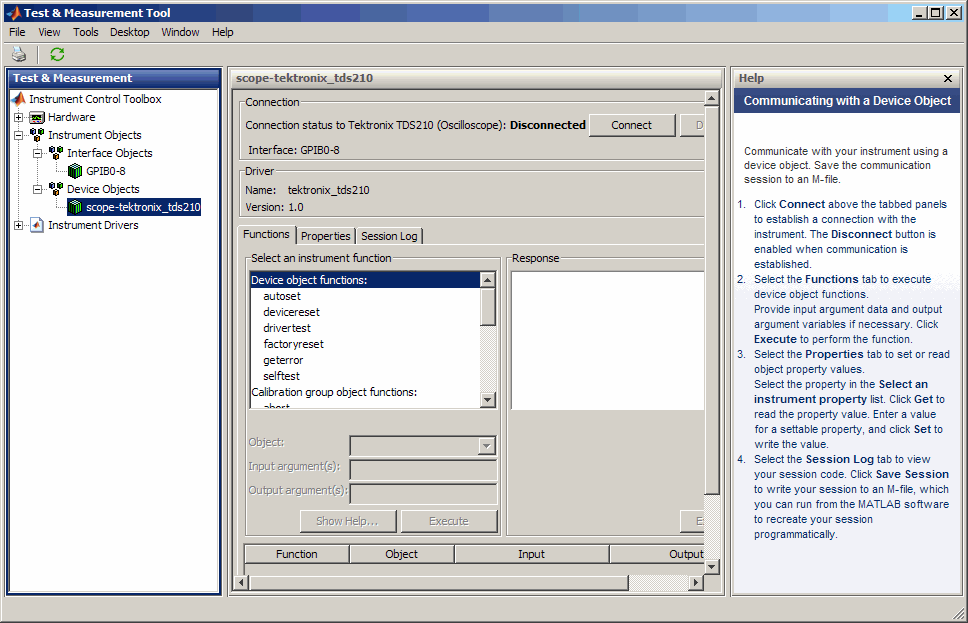
Task: Select selftest from the function list
Action: 281,376
